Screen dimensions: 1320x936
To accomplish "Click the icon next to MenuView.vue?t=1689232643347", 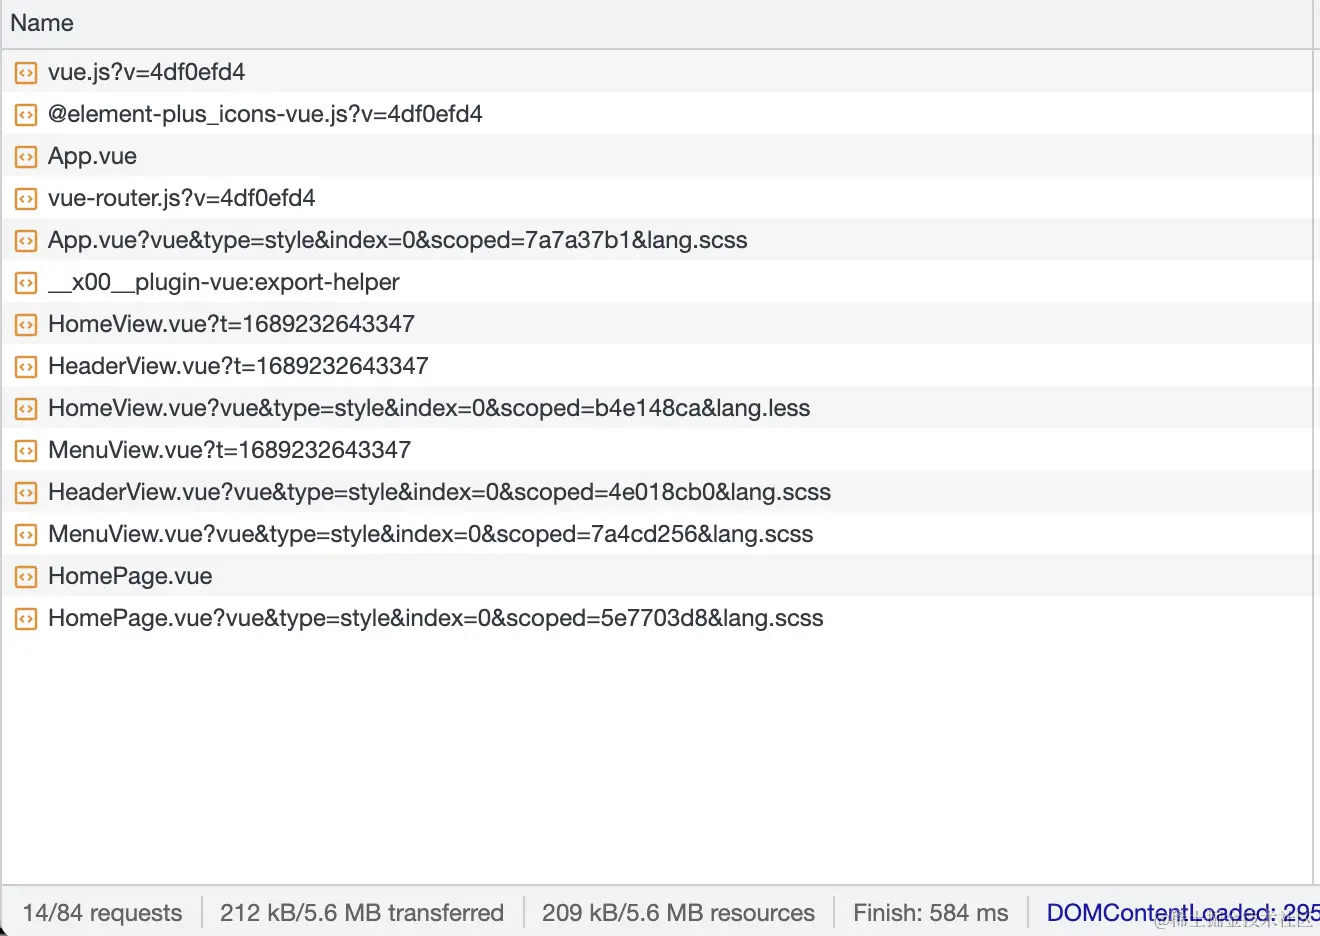I will click(26, 450).
